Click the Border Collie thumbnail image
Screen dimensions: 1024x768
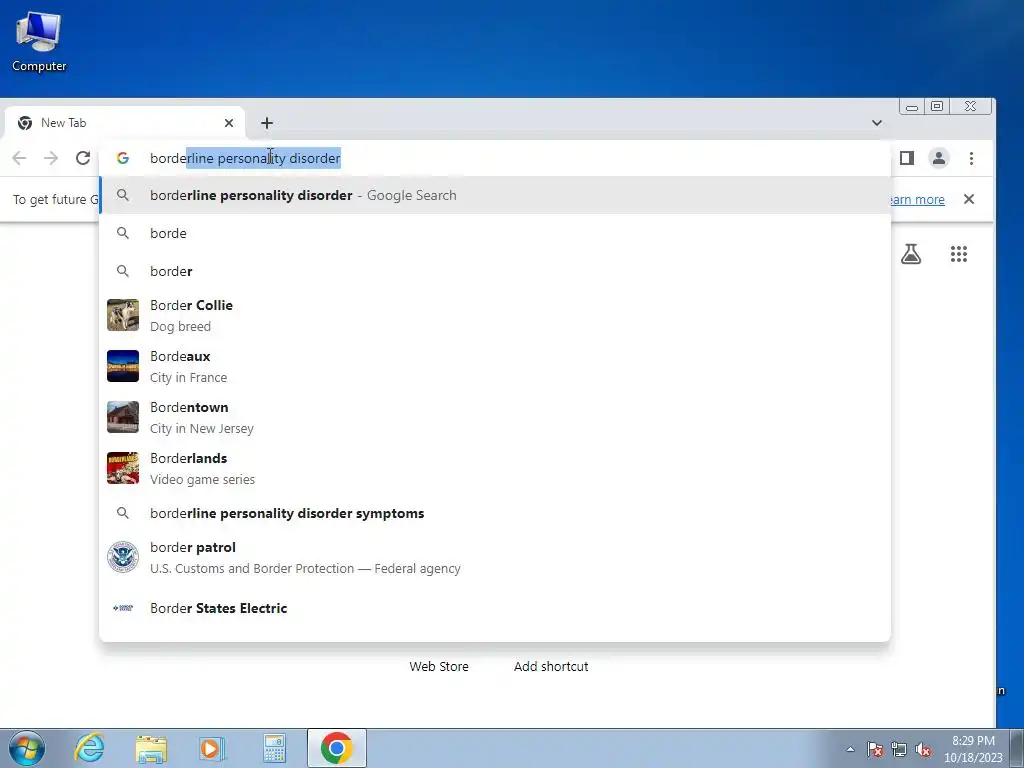click(123, 315)
